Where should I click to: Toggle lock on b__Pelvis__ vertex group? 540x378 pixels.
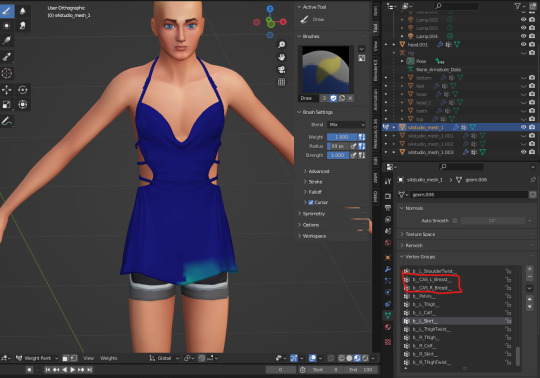coord(508,296)
